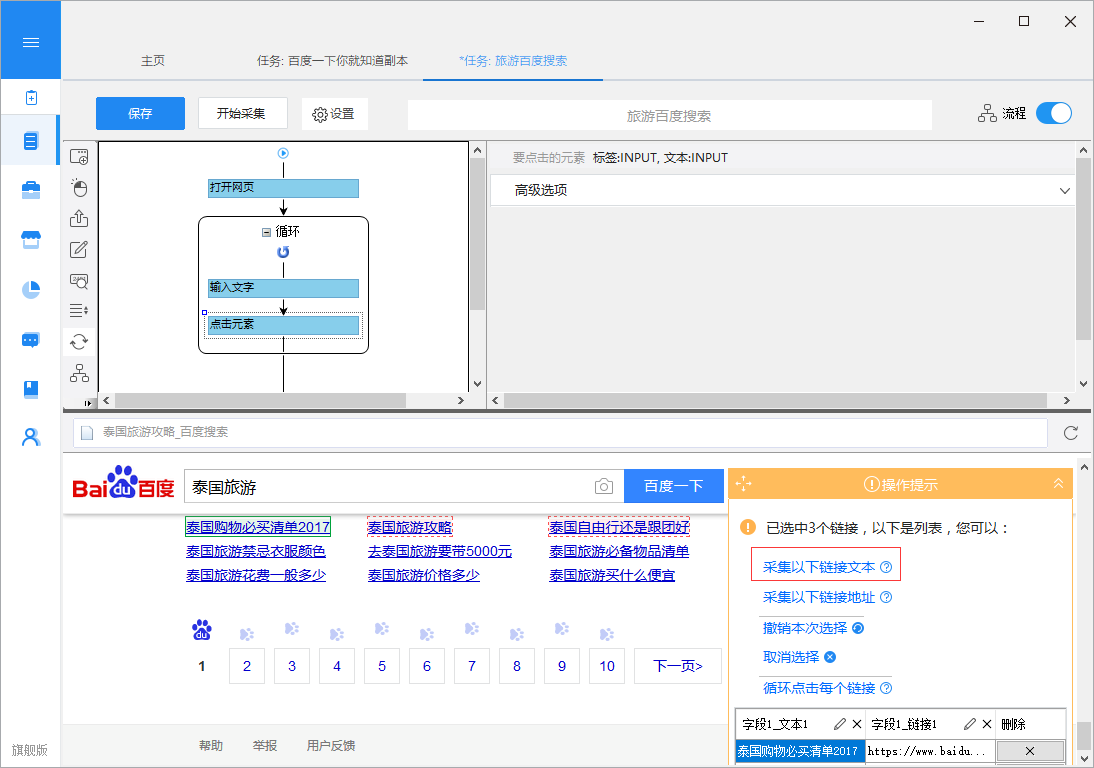1094x768 pixels.
Task: Select the dropdown list switch tool icon
Action: (79, 310)
